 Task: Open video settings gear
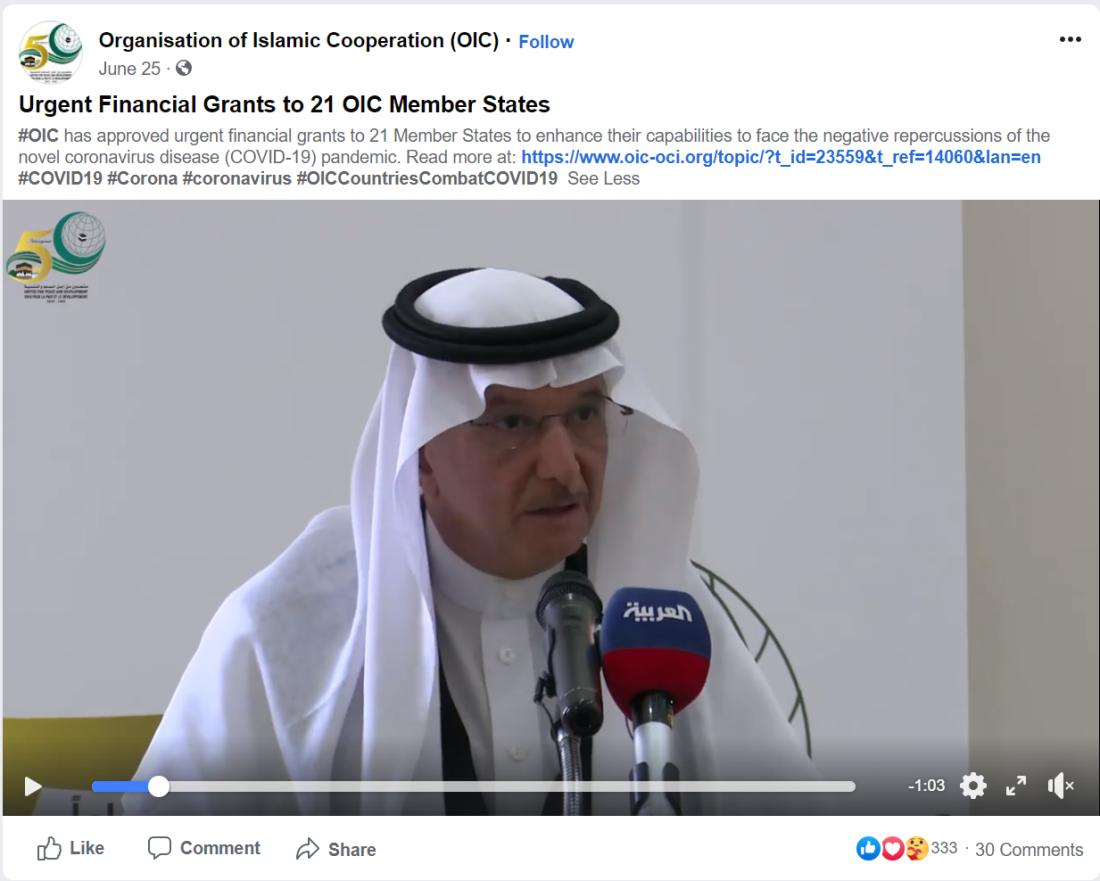973,786
